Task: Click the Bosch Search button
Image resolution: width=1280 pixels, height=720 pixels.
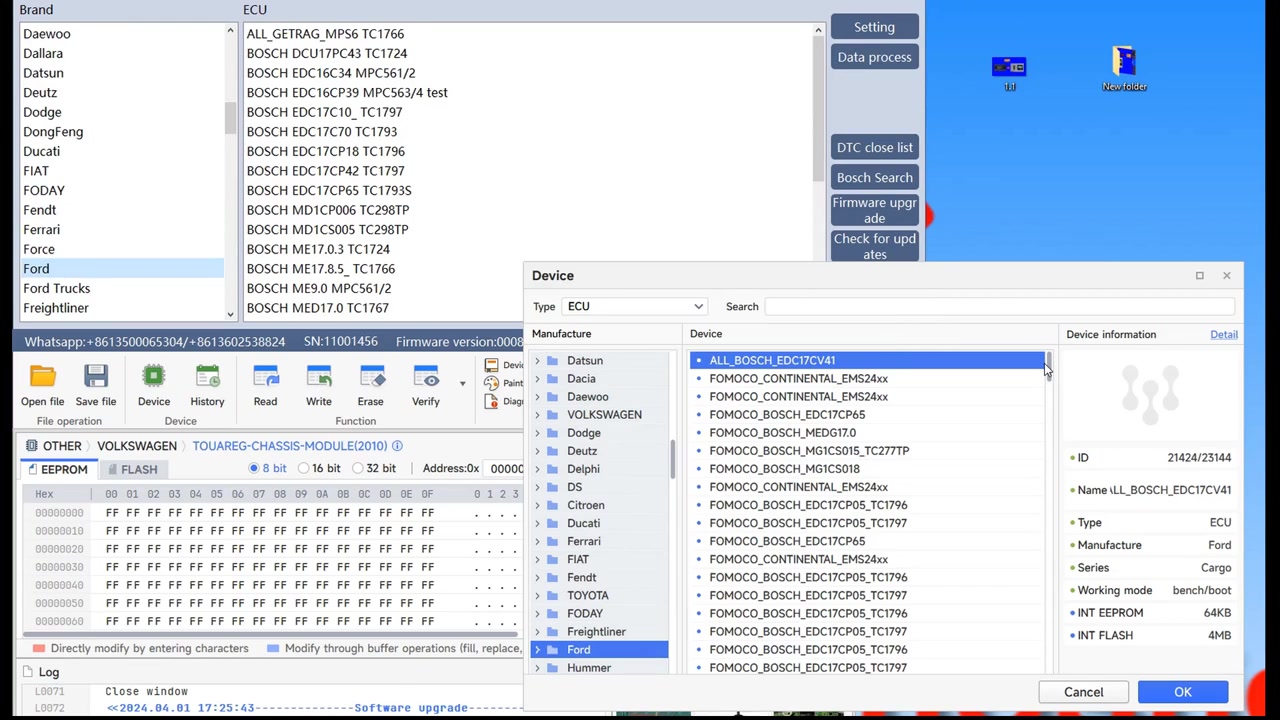Action: 874,178
